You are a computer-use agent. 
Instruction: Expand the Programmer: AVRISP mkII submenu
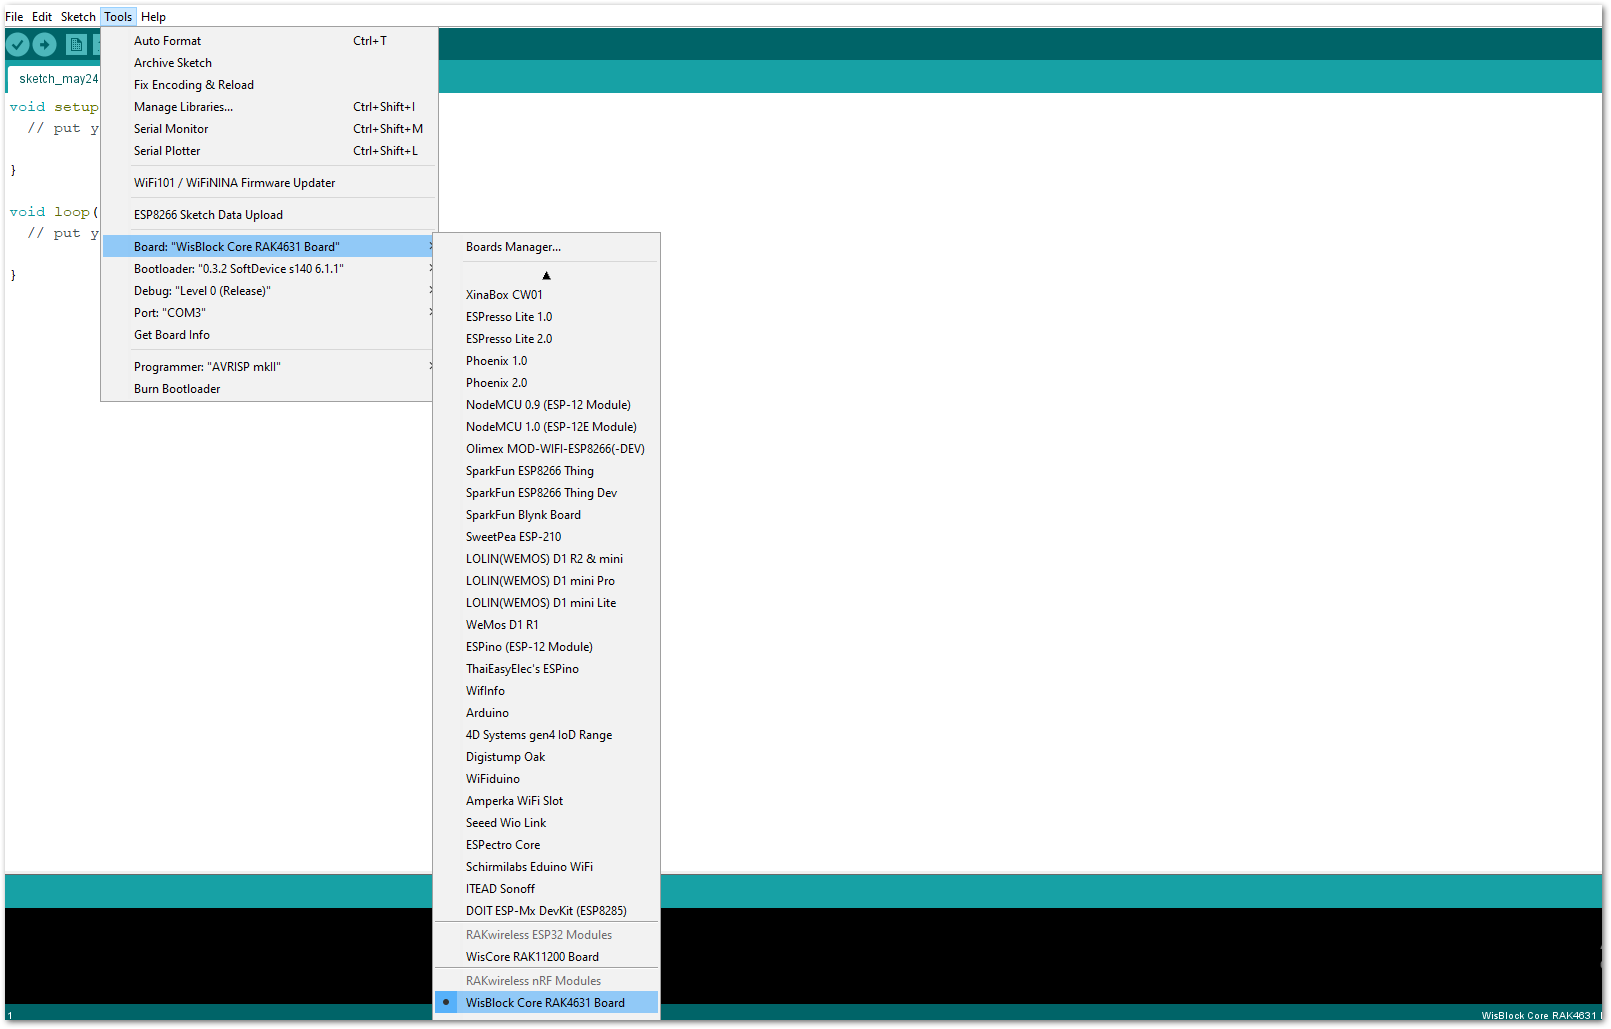269,367
